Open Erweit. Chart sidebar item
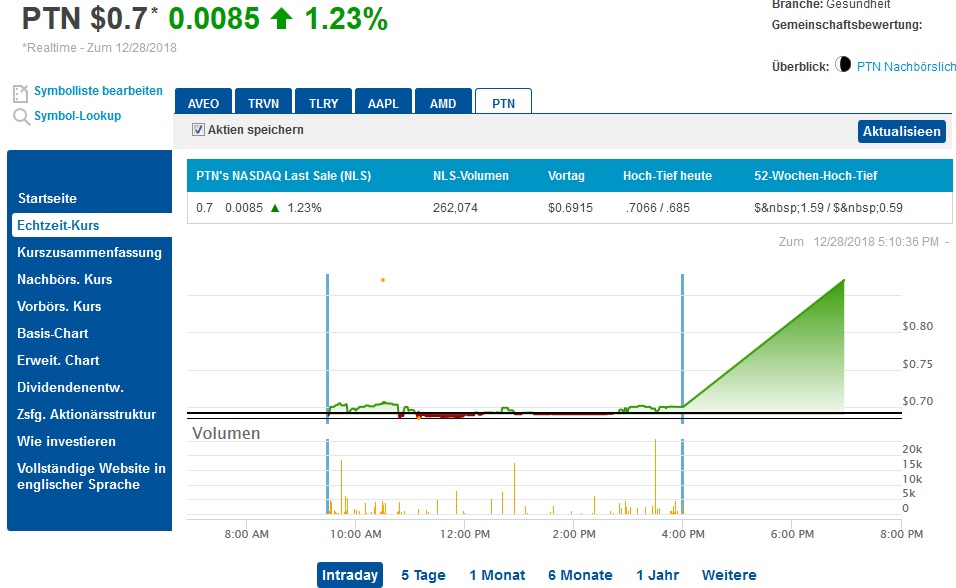The height and width of the screenshot is (588, 956). 59,360
